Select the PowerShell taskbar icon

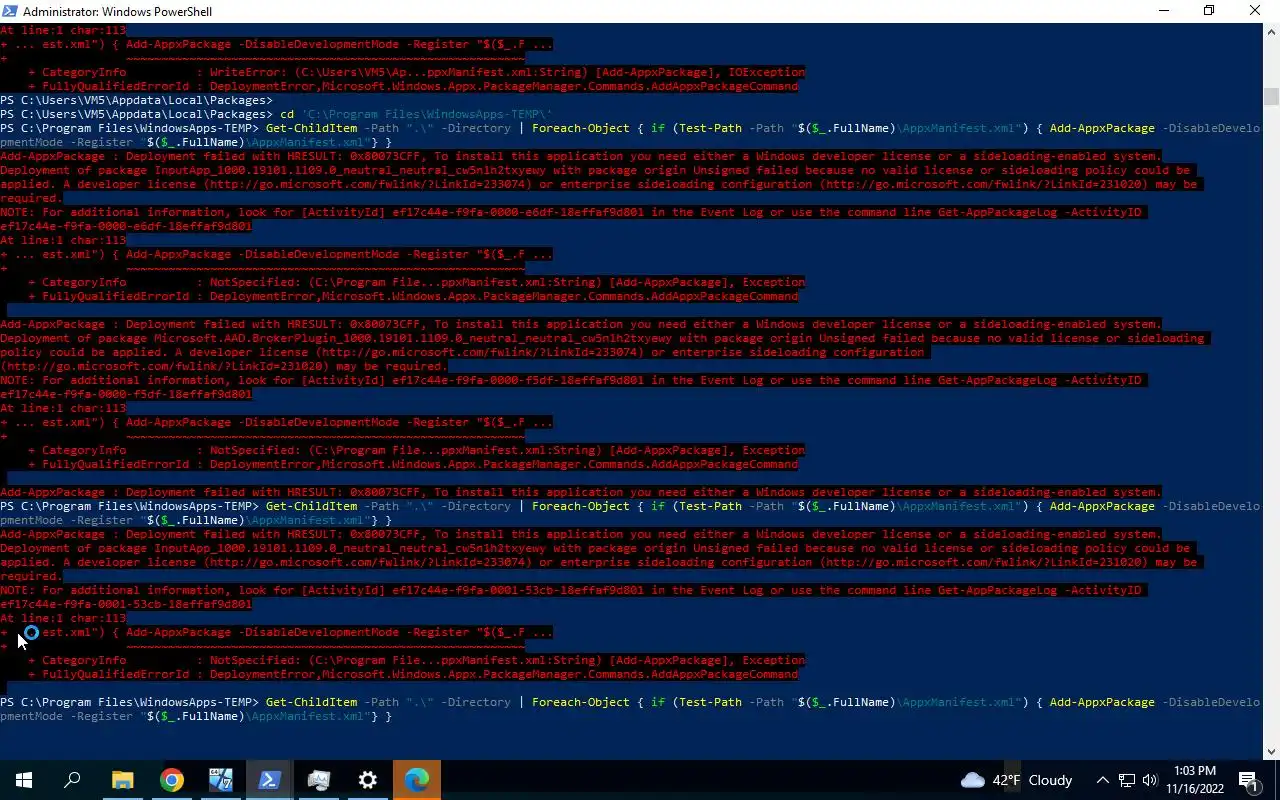coord(270,780)
